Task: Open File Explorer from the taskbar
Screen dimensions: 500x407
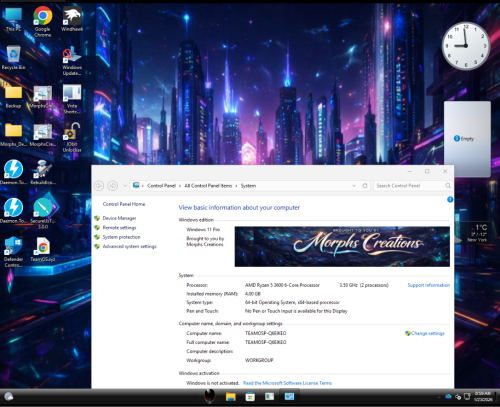Action: tap(230, 397)
